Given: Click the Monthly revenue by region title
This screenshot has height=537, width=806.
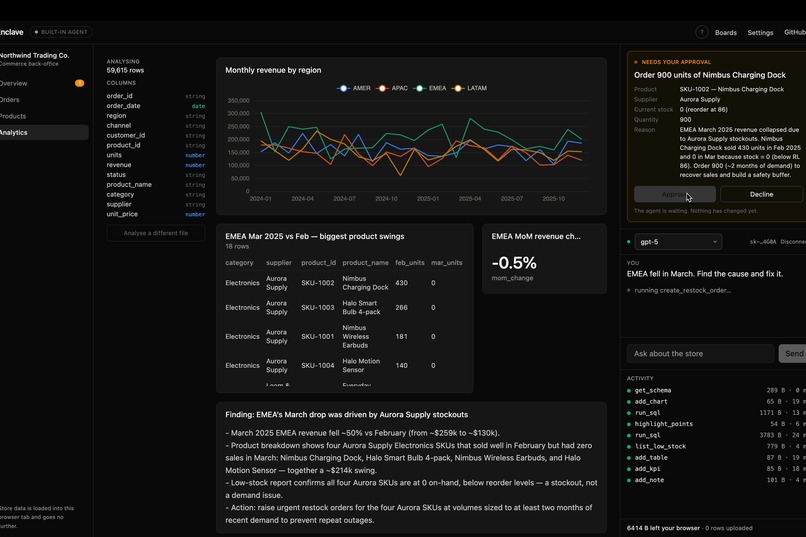Looking at the screenshot, I should (273, 70).
